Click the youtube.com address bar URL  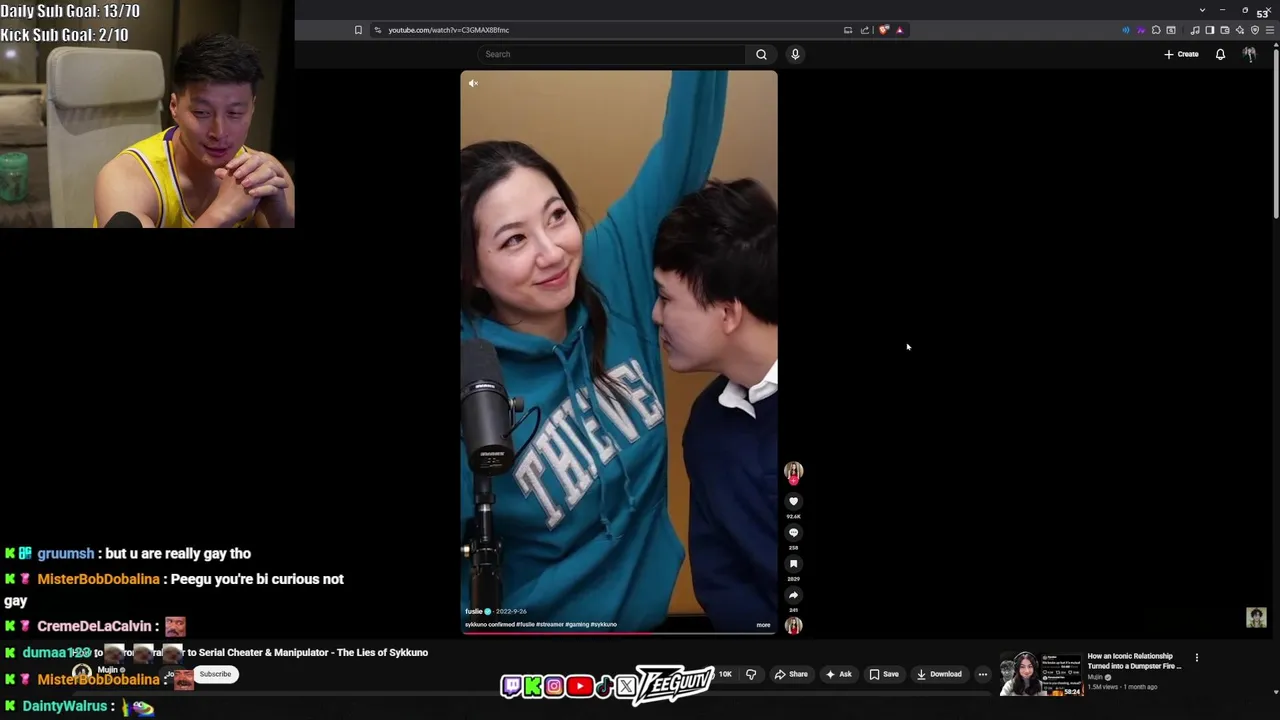click(448, 30)
